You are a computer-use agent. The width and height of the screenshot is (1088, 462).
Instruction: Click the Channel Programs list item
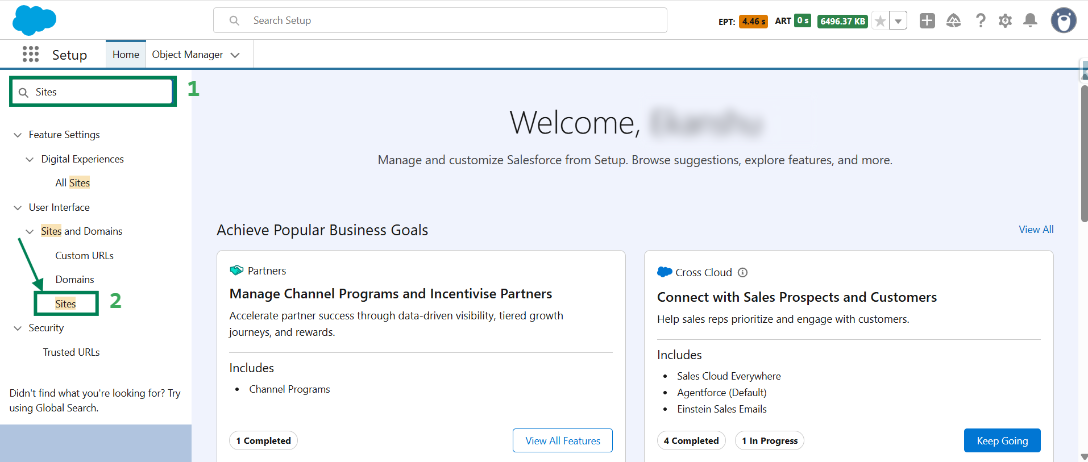(x=289, y=389)
